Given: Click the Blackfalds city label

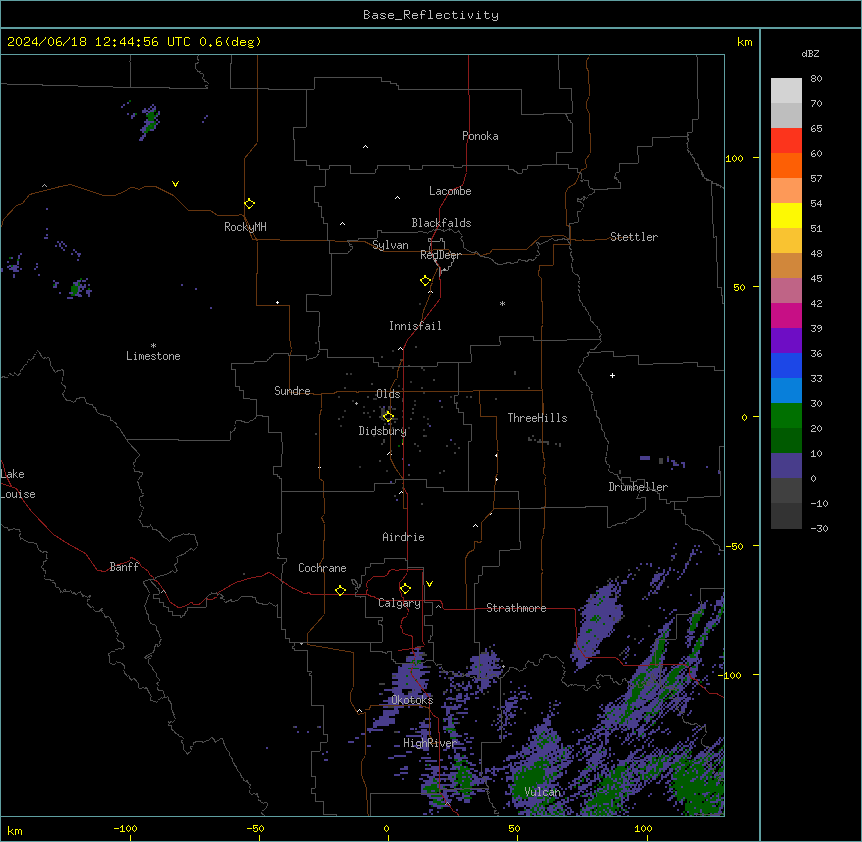Looking at the screenshot, I should (x=441, y=223).
